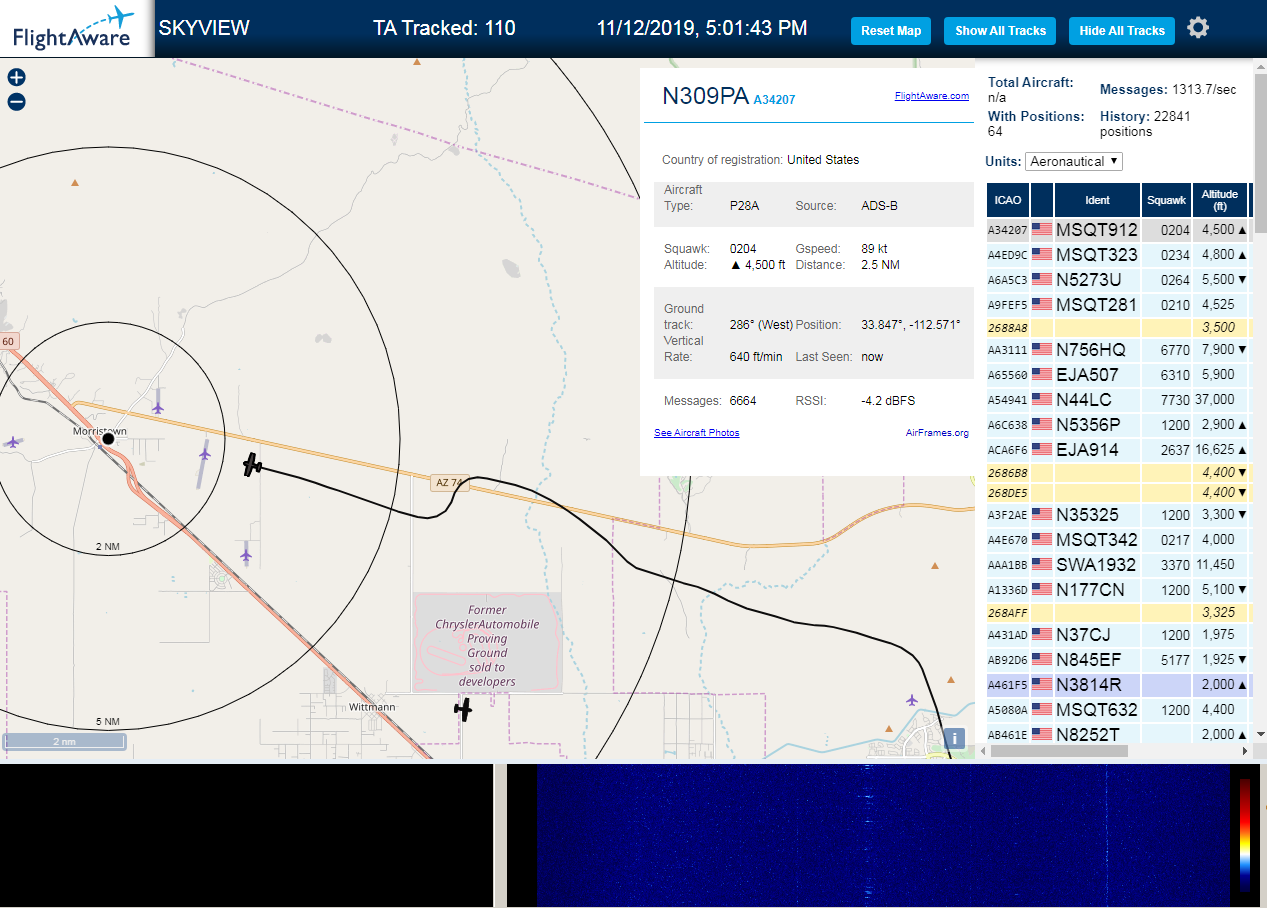Screen dimensions: 1267x909
Task: Click the map zoom out minus icon
Action: click(16, 102)
